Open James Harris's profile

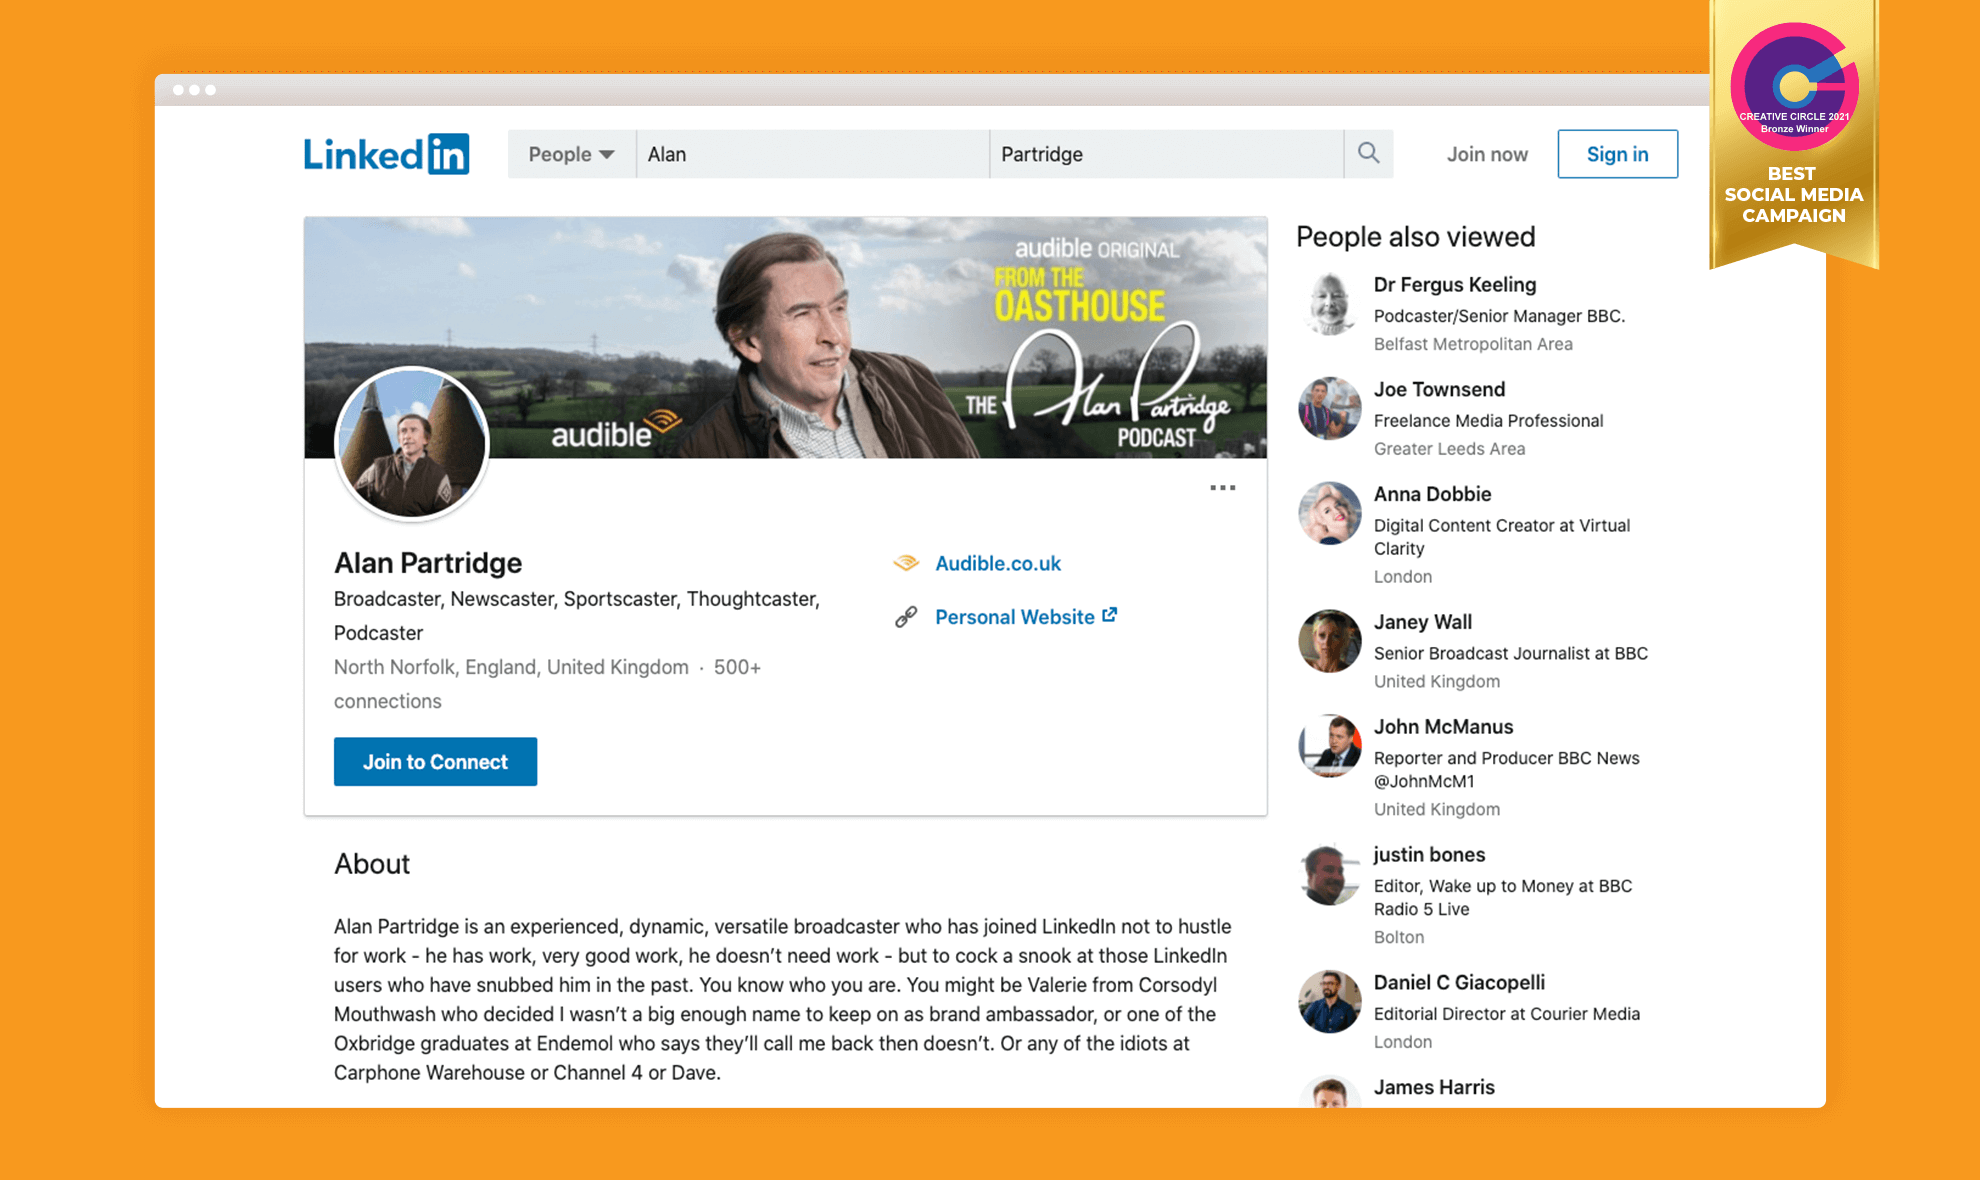pyautogui.click(x=1434, y=1087)
